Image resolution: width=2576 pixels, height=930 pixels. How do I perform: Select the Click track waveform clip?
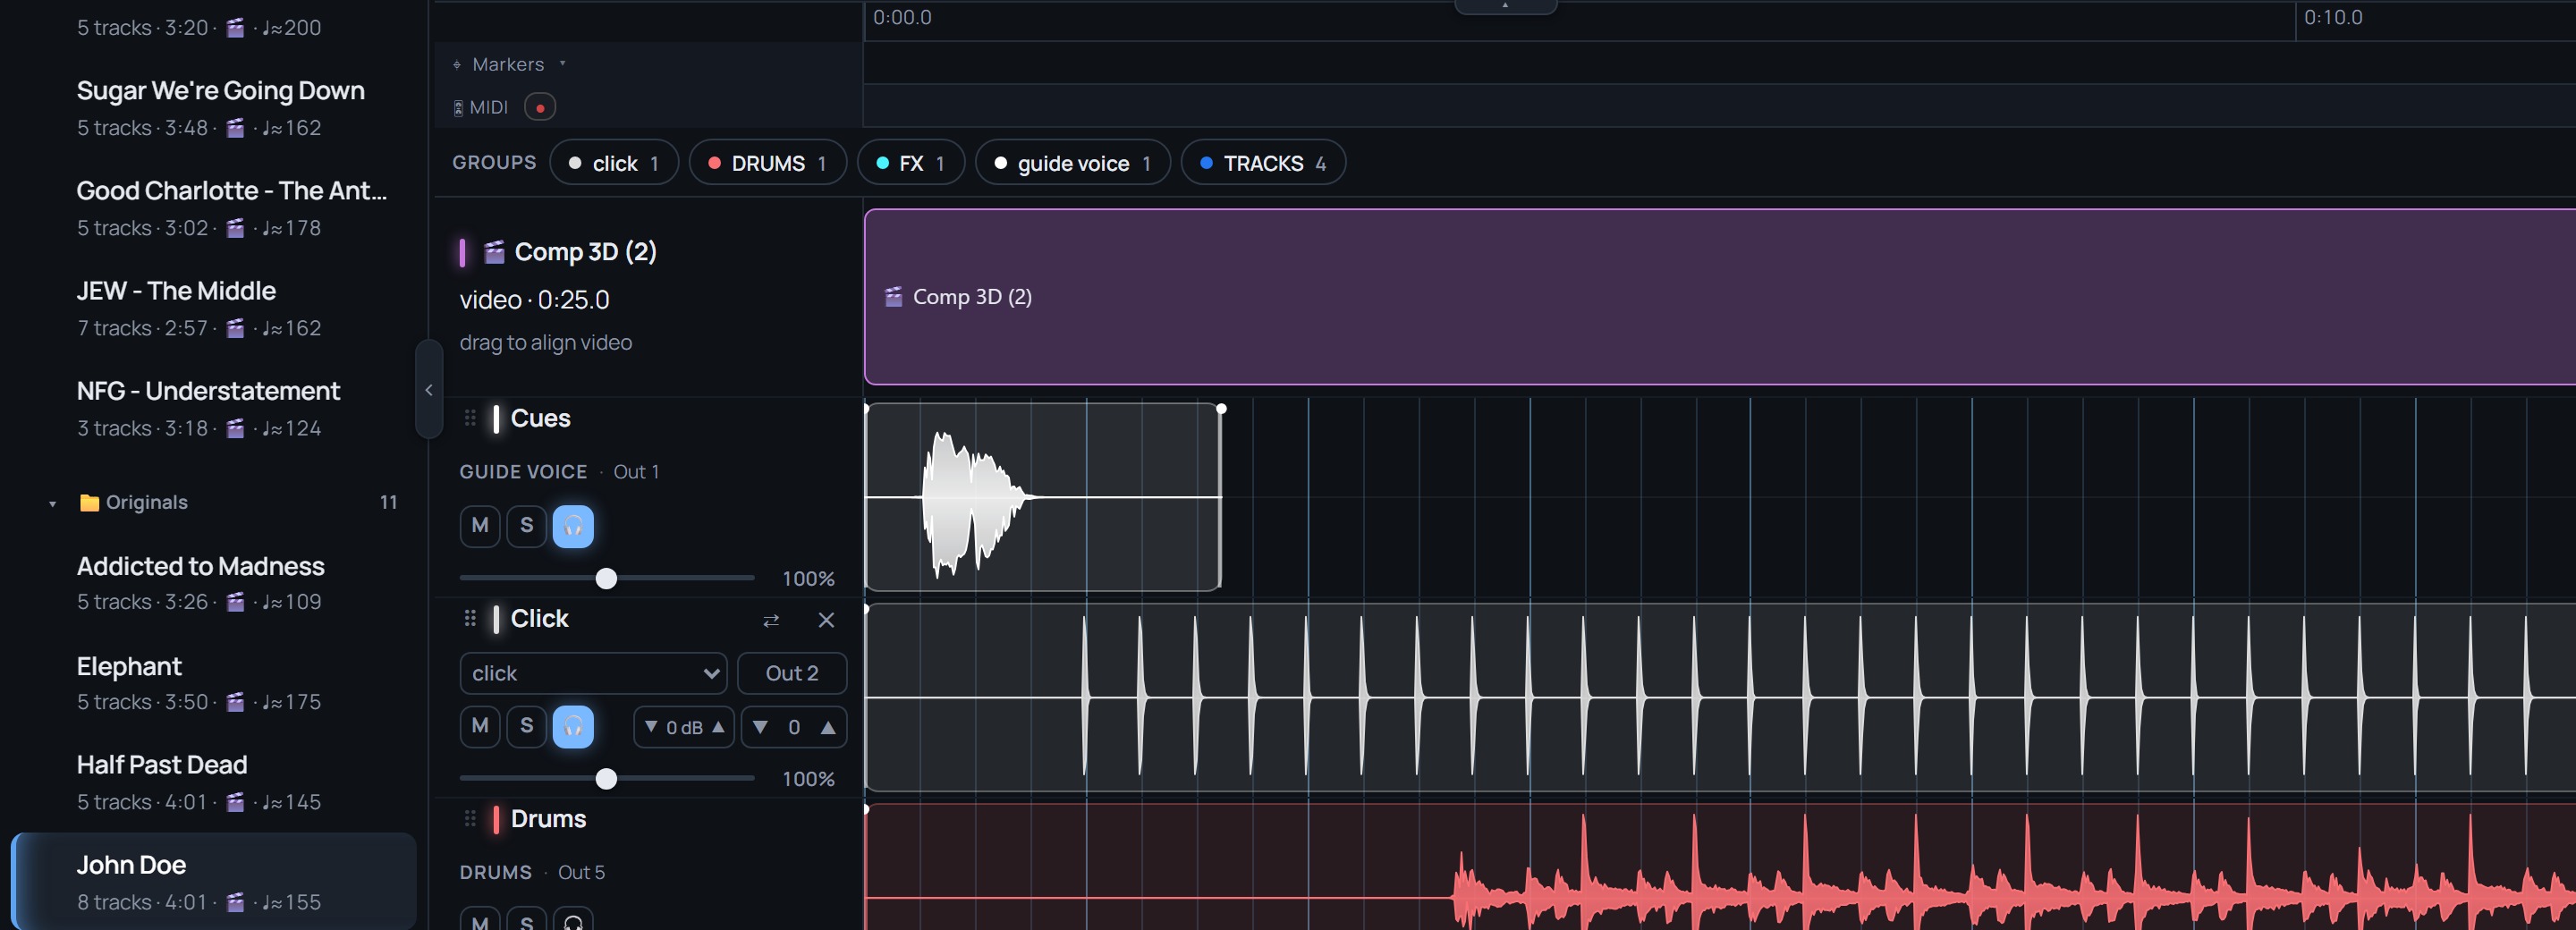1720,697
